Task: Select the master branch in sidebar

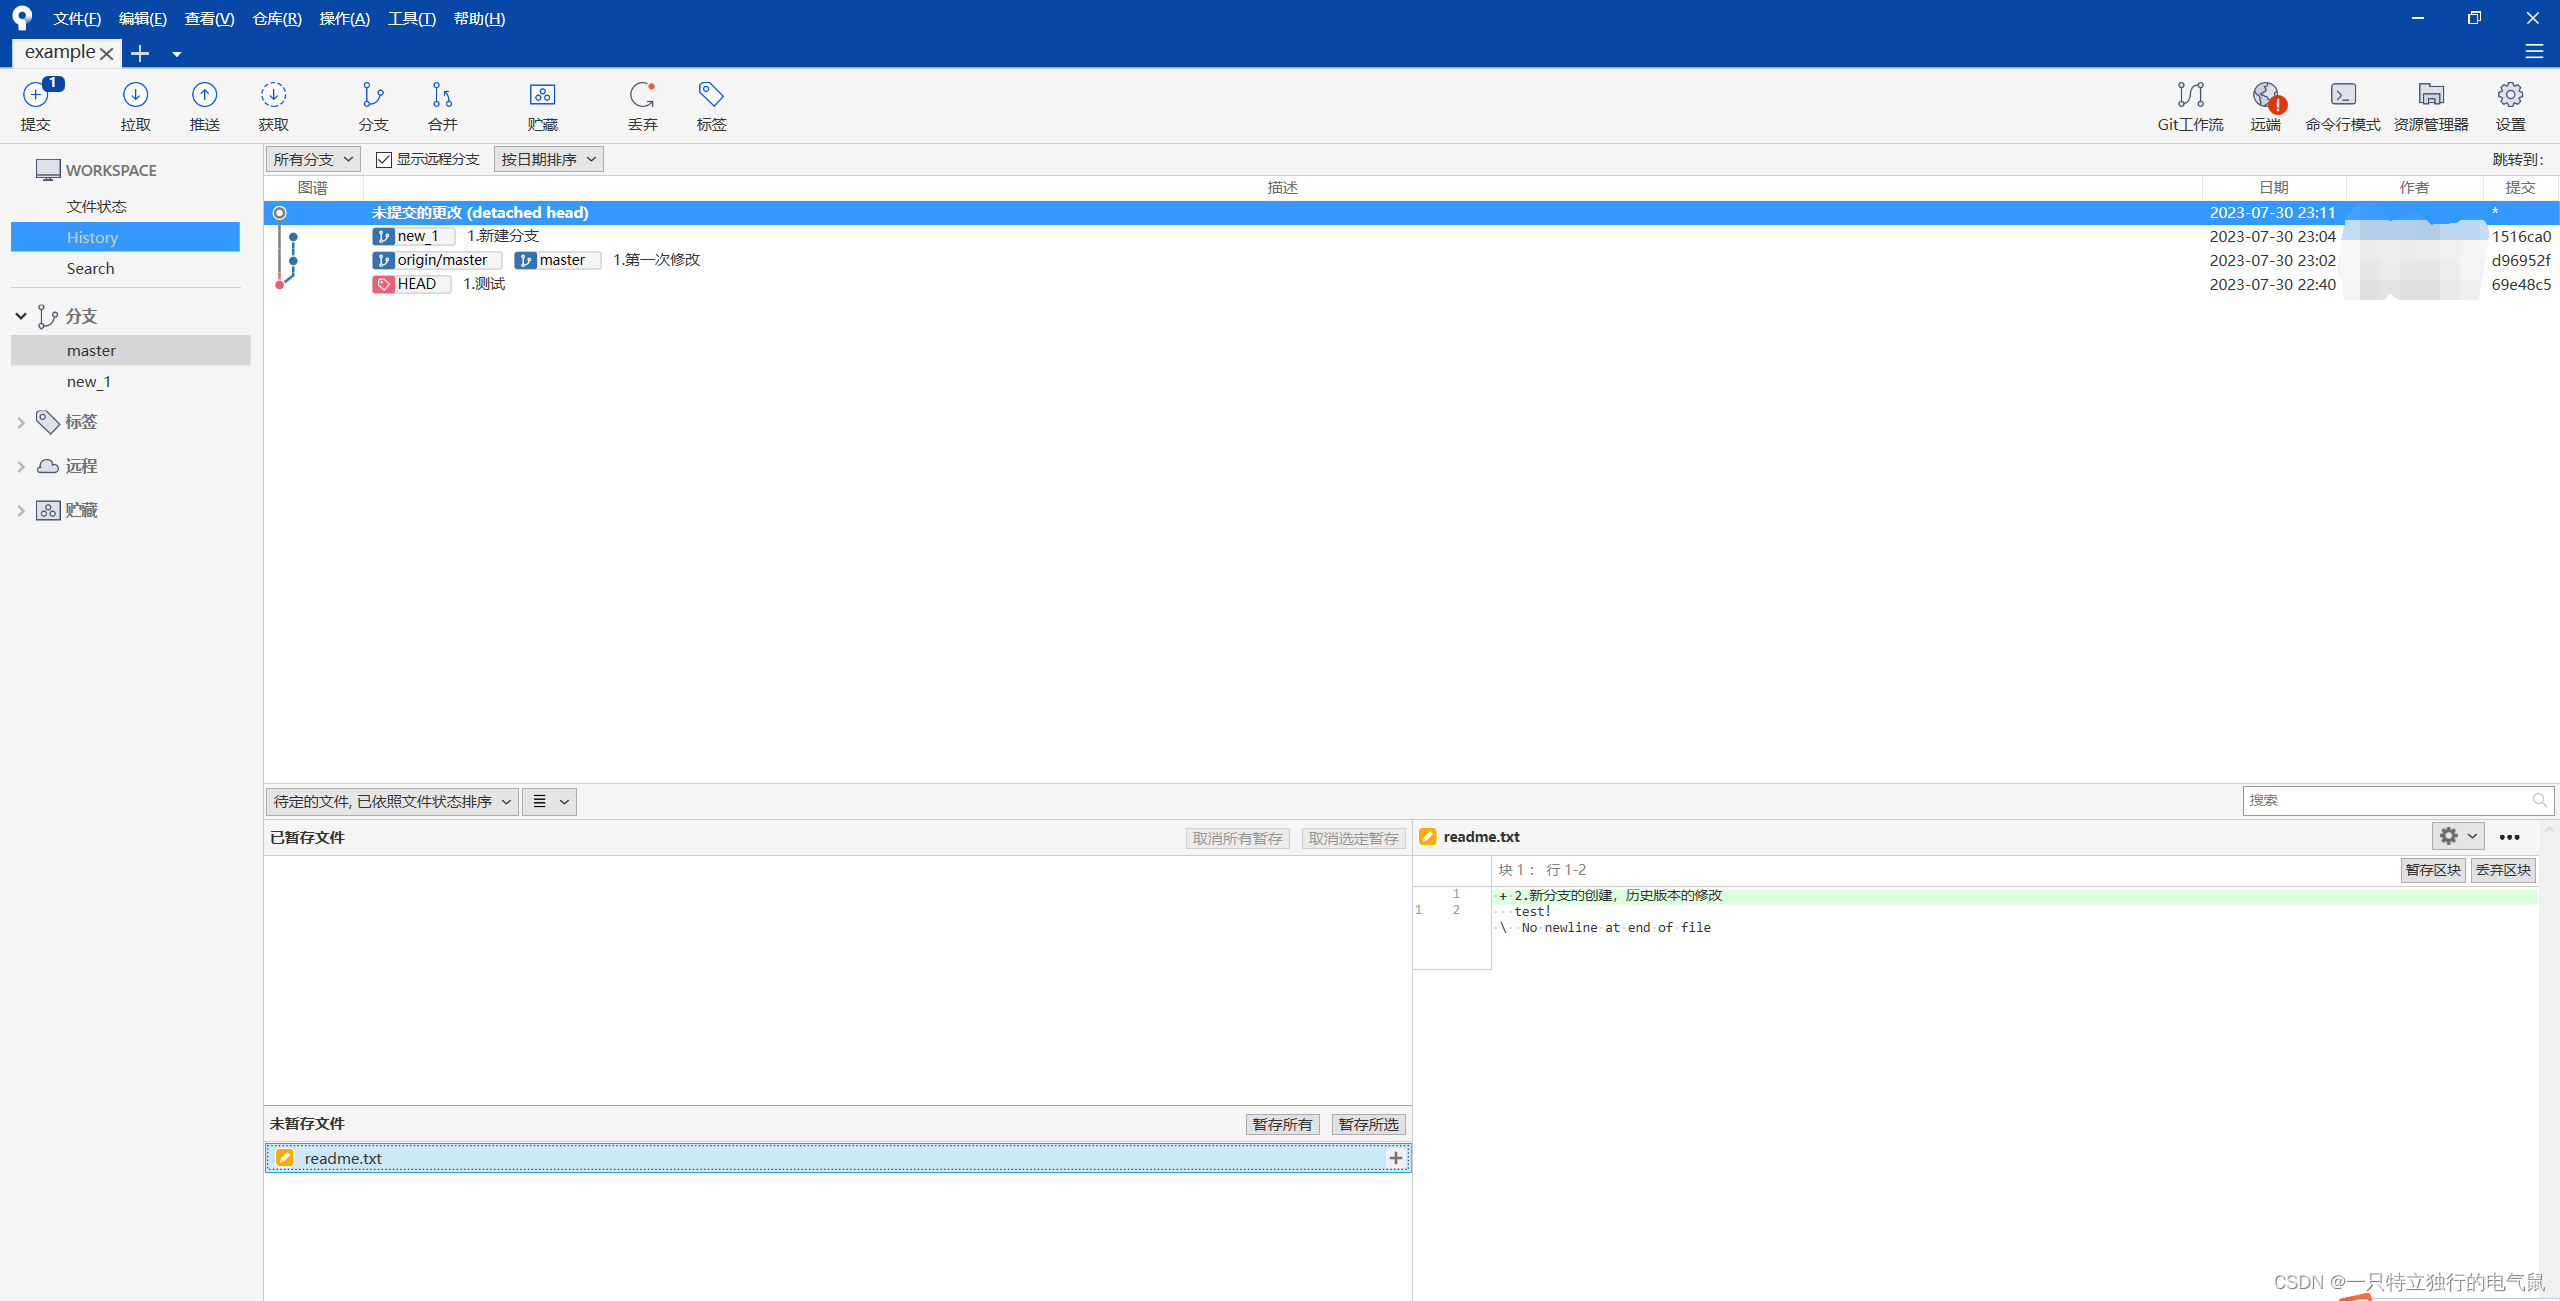Action: [130, 350]
